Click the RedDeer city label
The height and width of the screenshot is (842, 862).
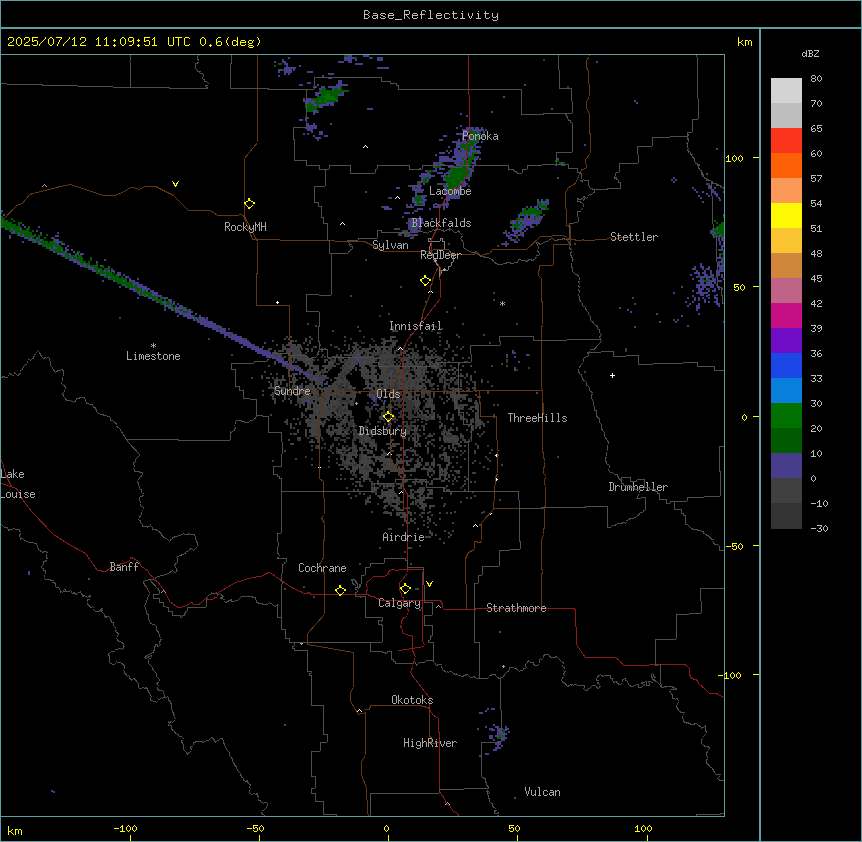[x=440, y=255]
